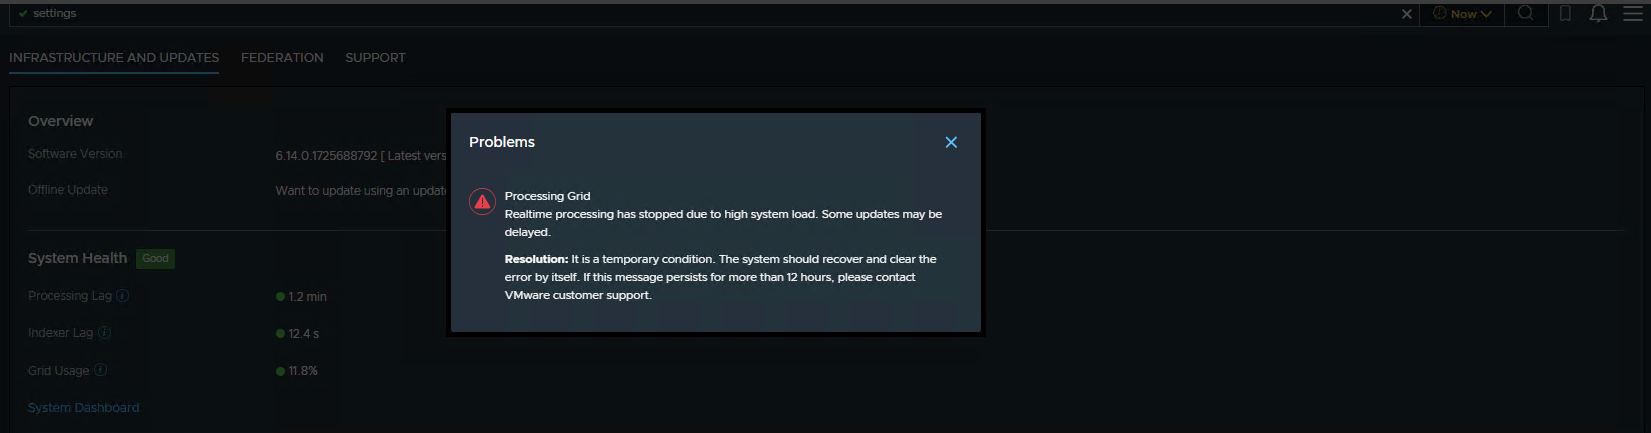This screenshot has height=433, width=1651.
Task: Open the Support tab
Action: 375,58
